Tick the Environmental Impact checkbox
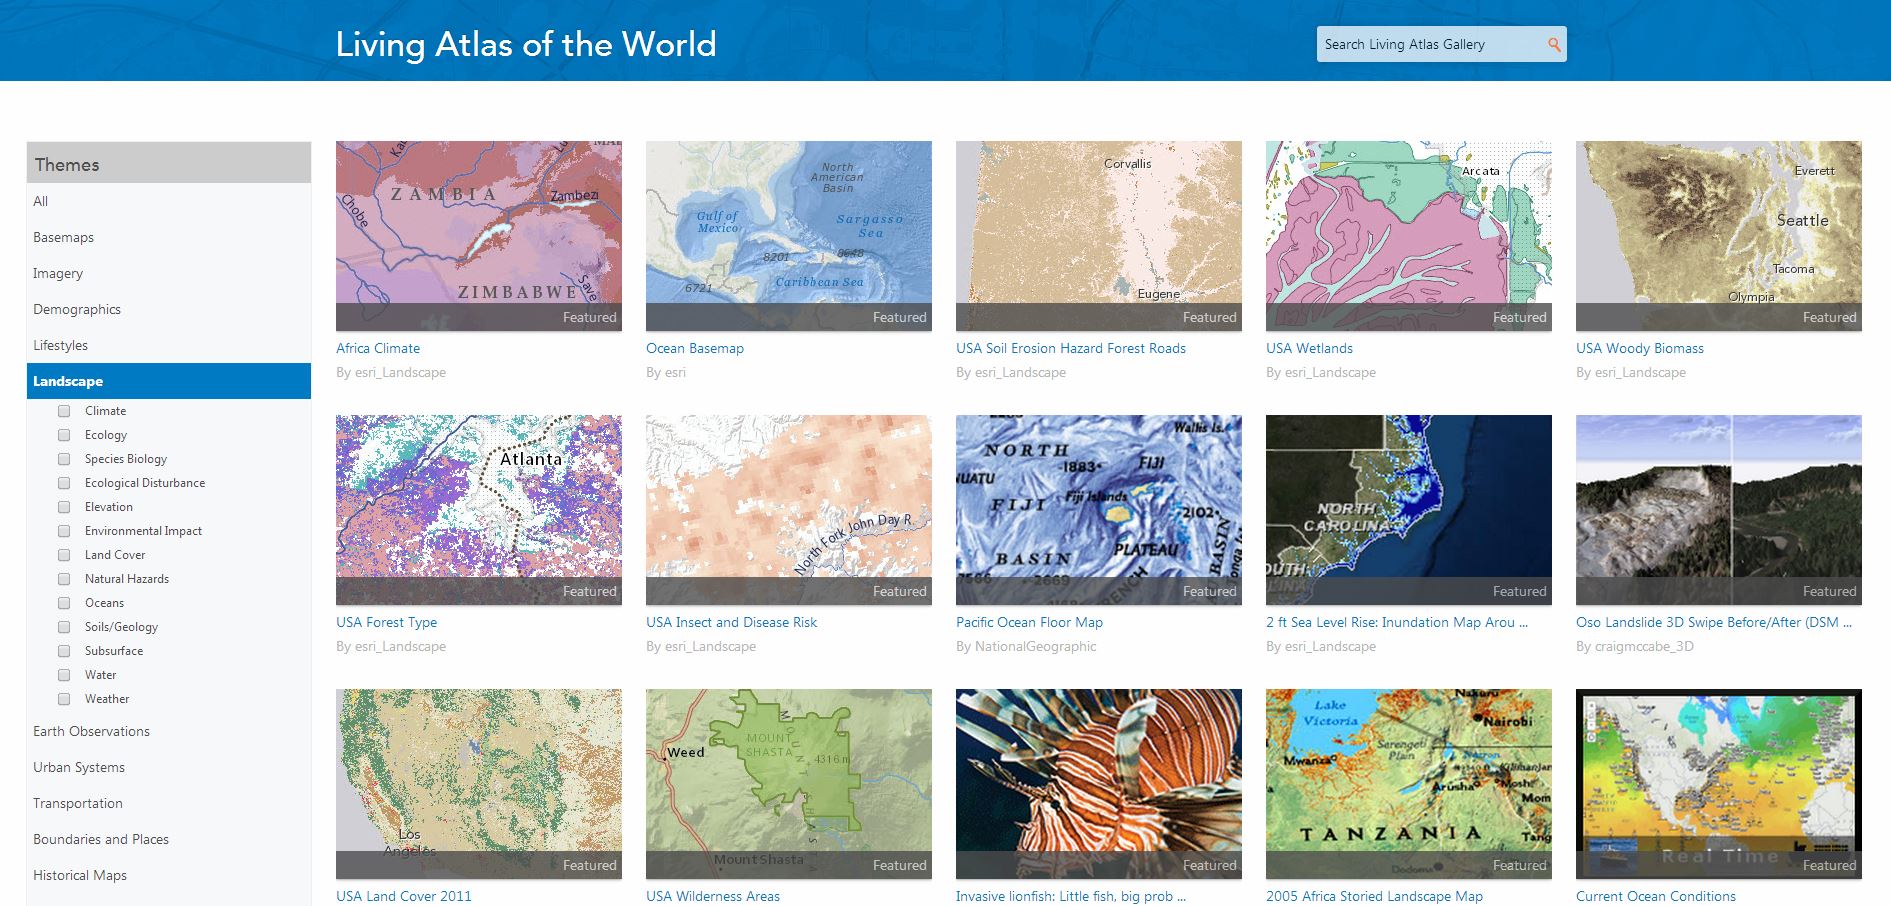This screenshot has height=906, width=1891. (x=64, y=531)
